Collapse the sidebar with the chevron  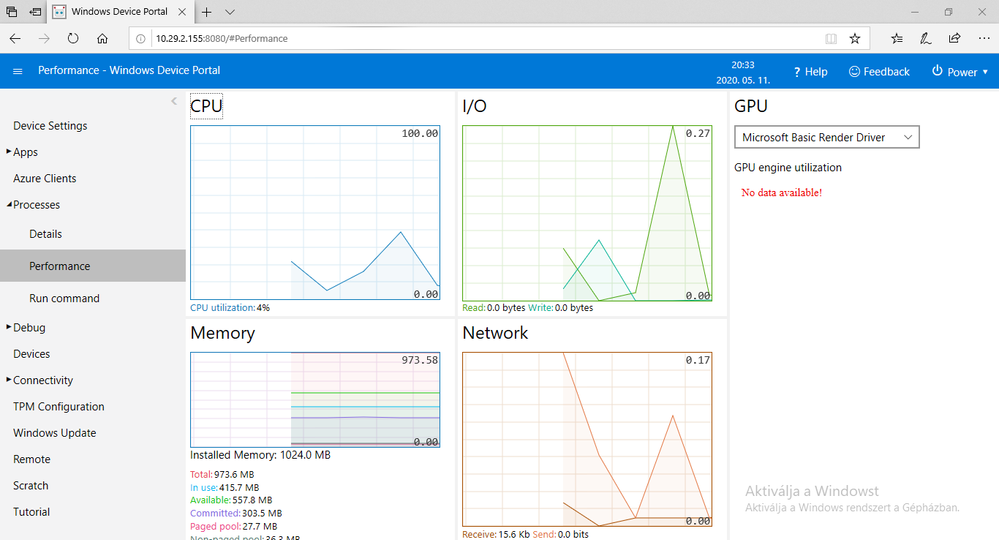(x=174, y=101)
